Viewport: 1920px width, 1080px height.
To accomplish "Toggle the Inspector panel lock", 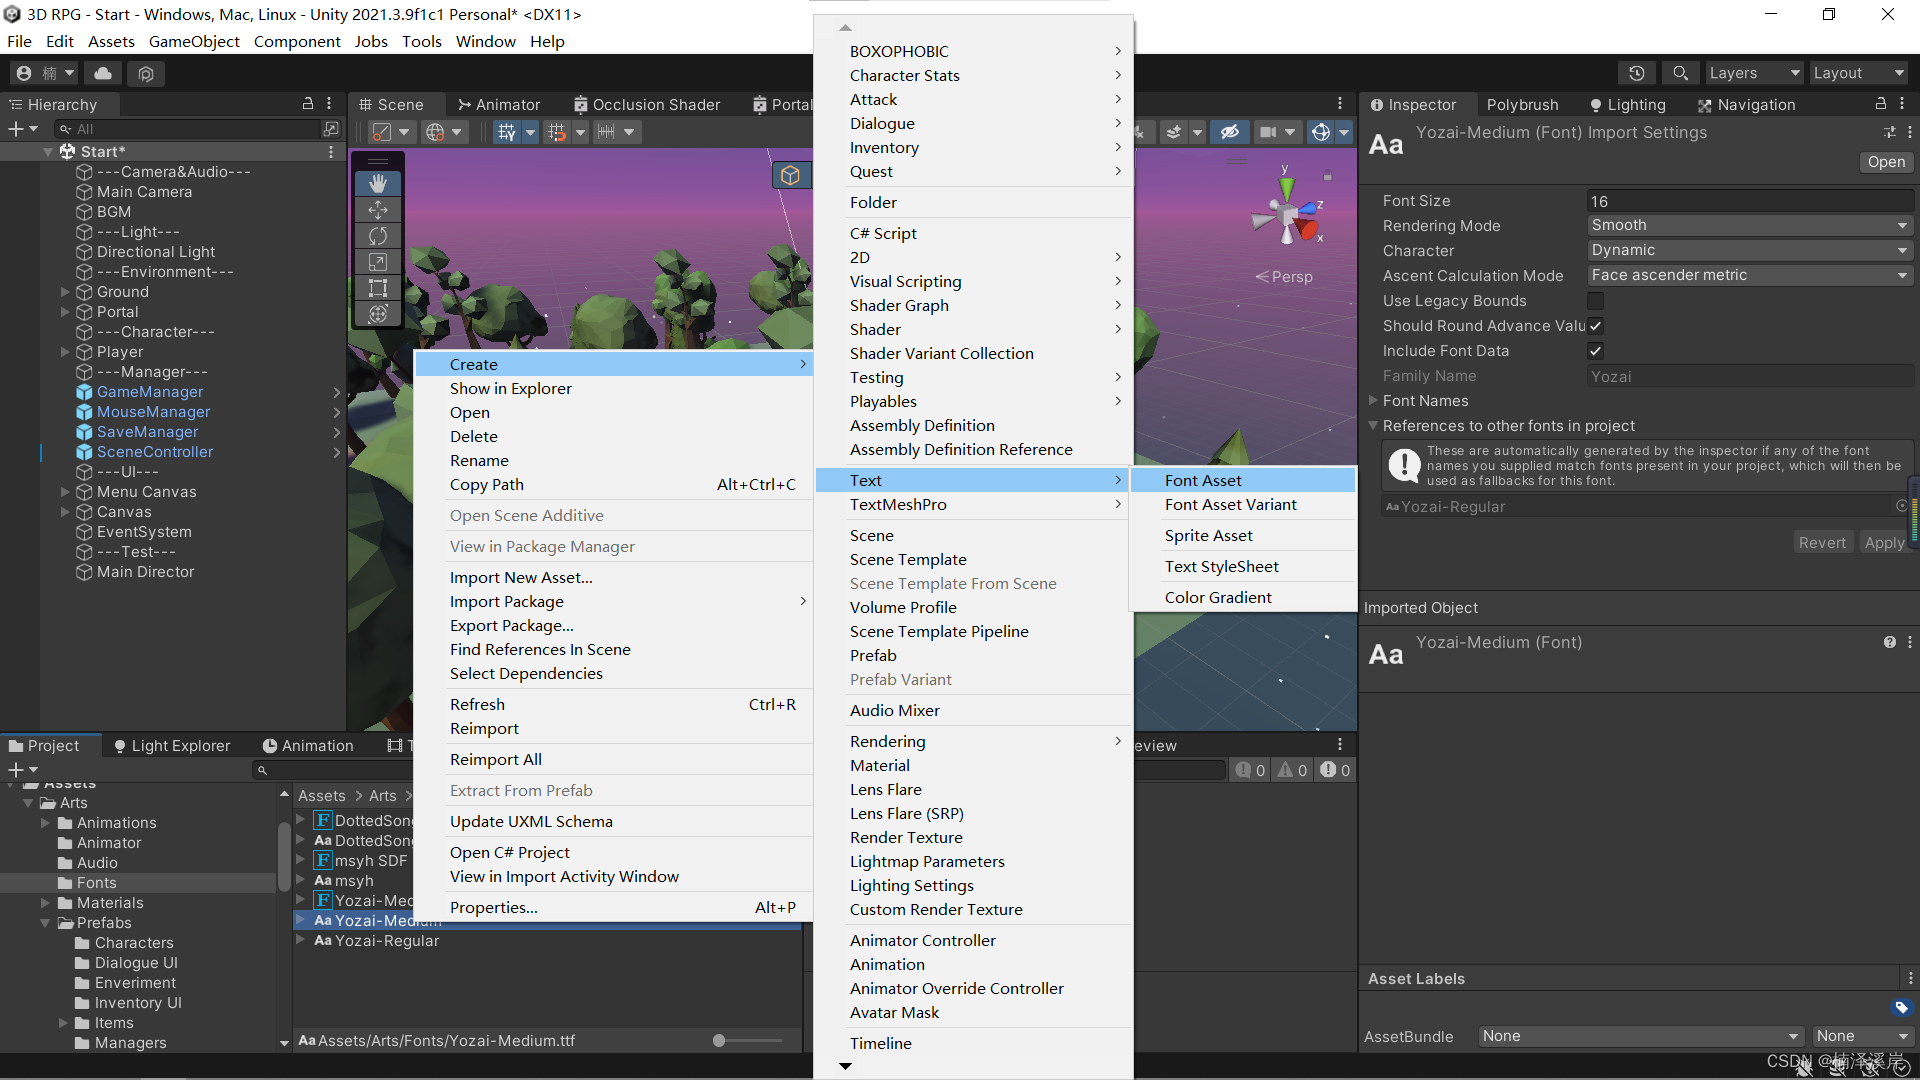I will 1880,104.
